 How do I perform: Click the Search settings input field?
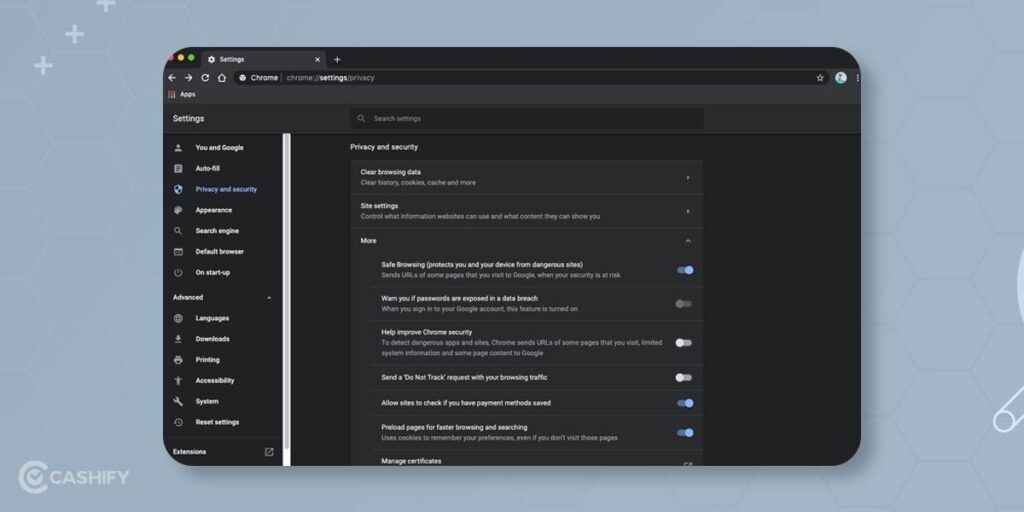(527, 119)
